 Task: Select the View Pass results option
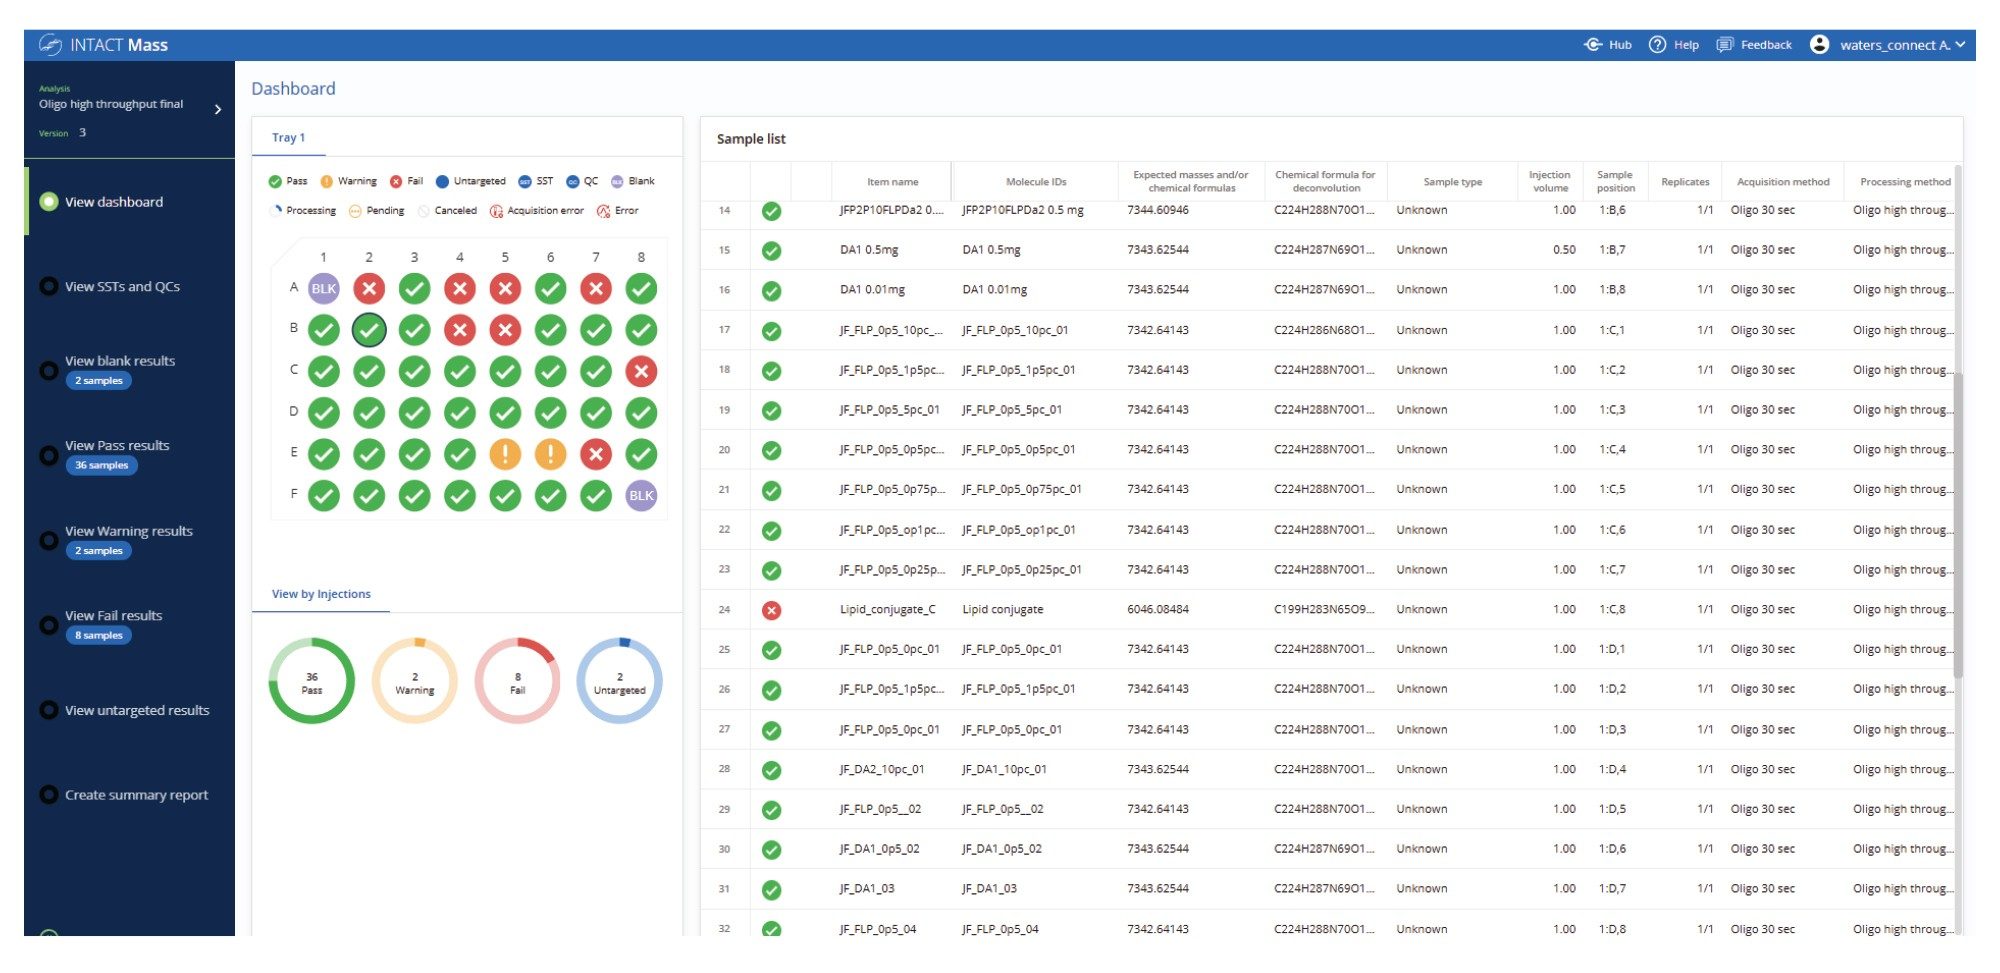point(116,445)
